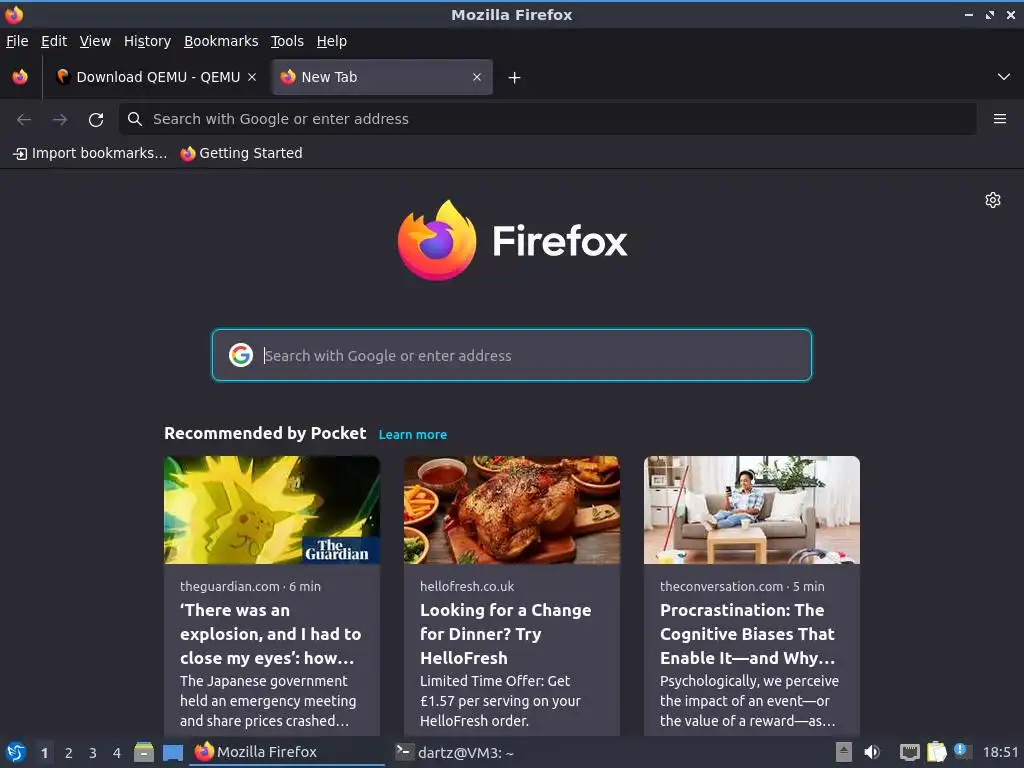Click the Recommended by Pocket heading
Viewport: 1024px width, 768px height.
(265, 434)
